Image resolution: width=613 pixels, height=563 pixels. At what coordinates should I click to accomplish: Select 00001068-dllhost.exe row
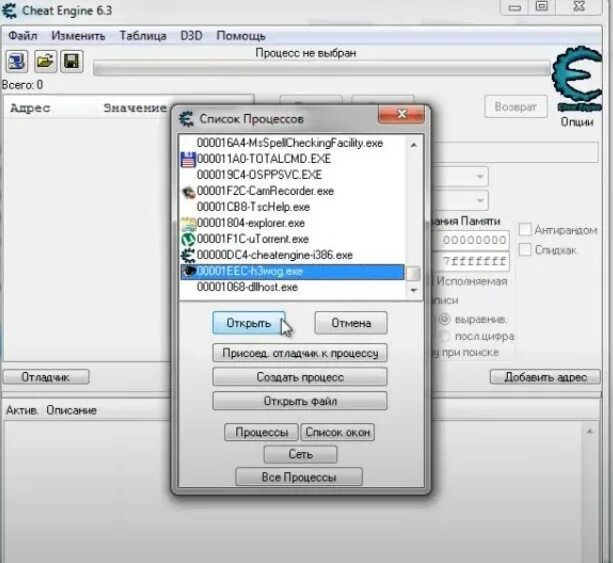(293, 287)
